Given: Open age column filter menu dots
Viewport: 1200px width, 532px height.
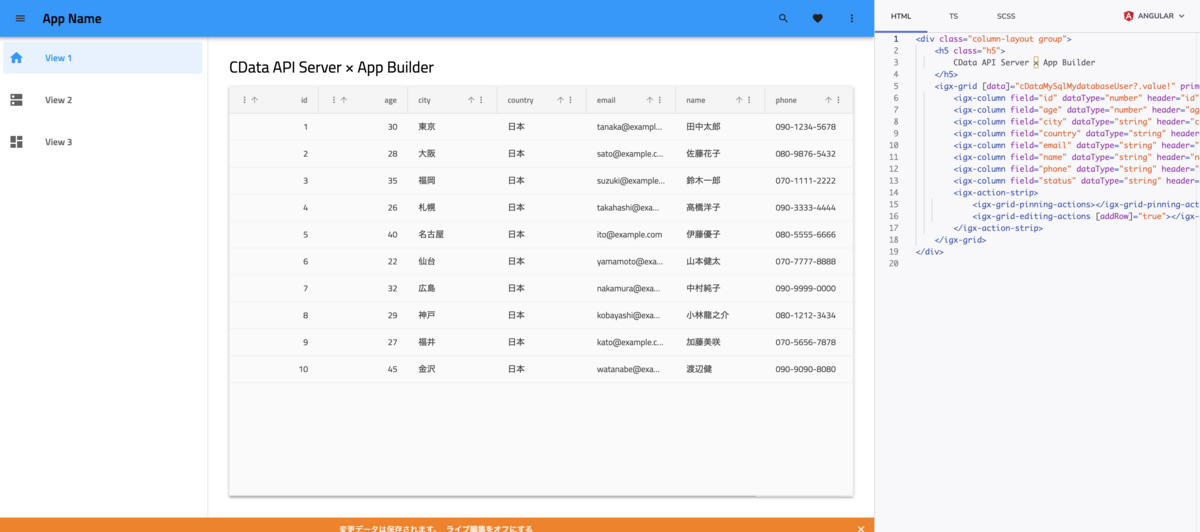Looking at the screenshot, I should pyautogui.click(x=334, y=100).
